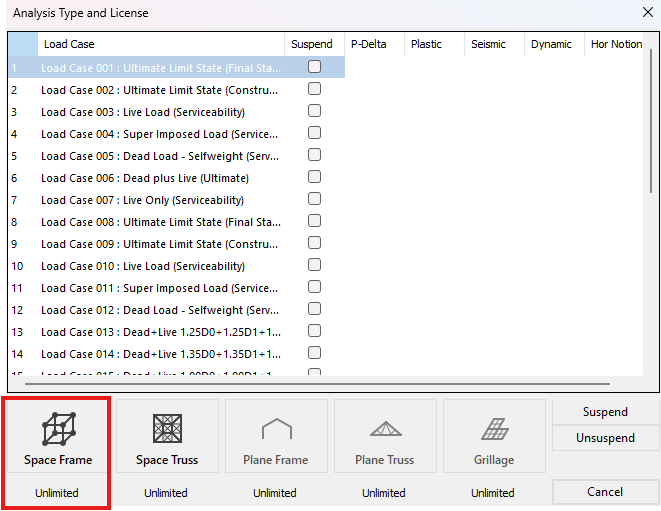Tick Suspend checkbox for Load Case 013
This screenshot has height=511, width=661.
pos(314,331)
